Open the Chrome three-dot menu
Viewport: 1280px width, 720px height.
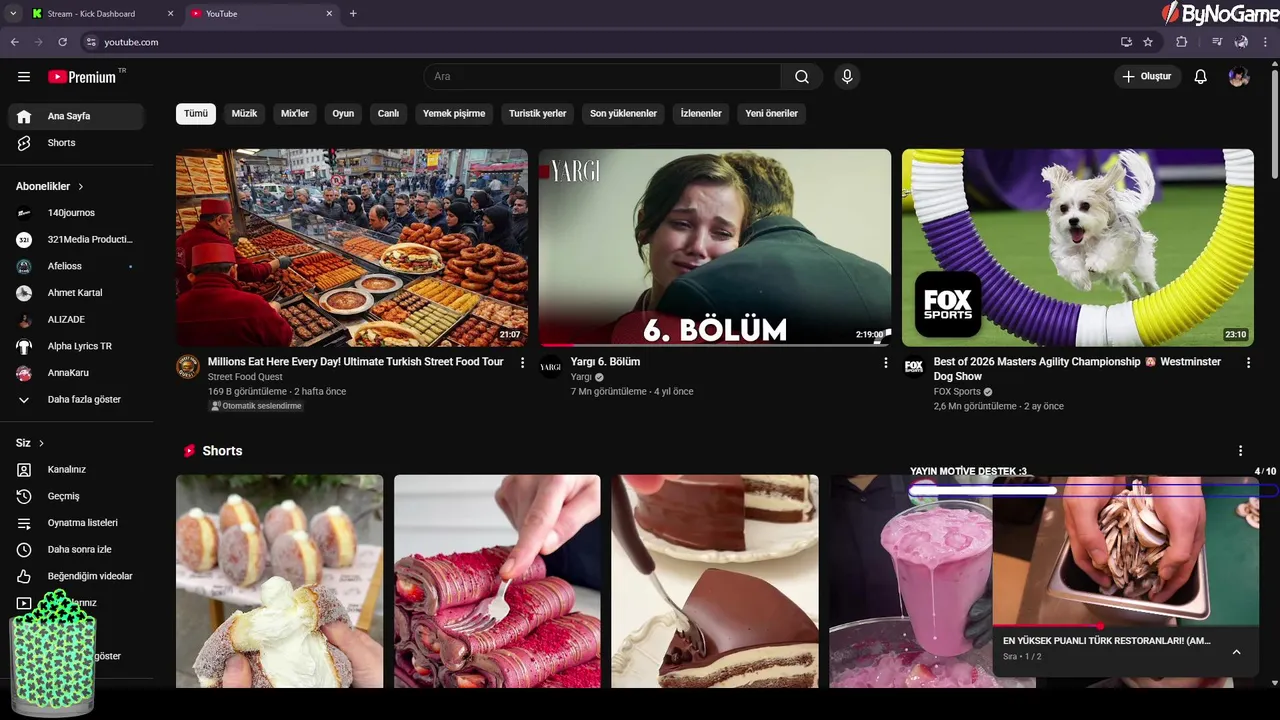[1266, 42]
